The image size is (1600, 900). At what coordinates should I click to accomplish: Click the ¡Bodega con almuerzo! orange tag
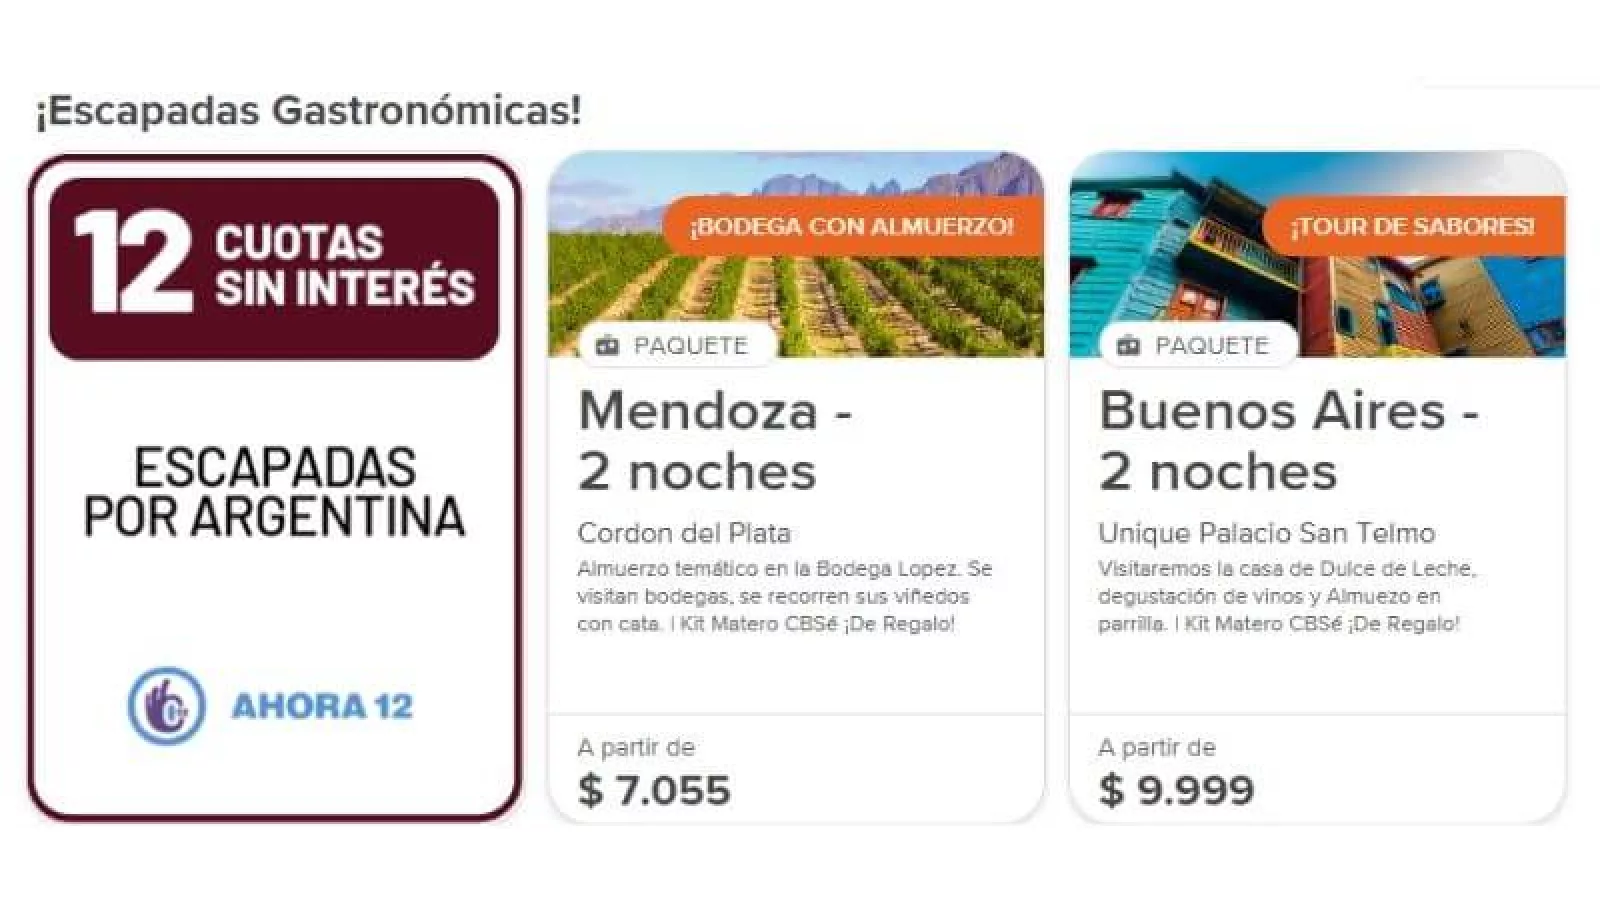click(851, 226)
